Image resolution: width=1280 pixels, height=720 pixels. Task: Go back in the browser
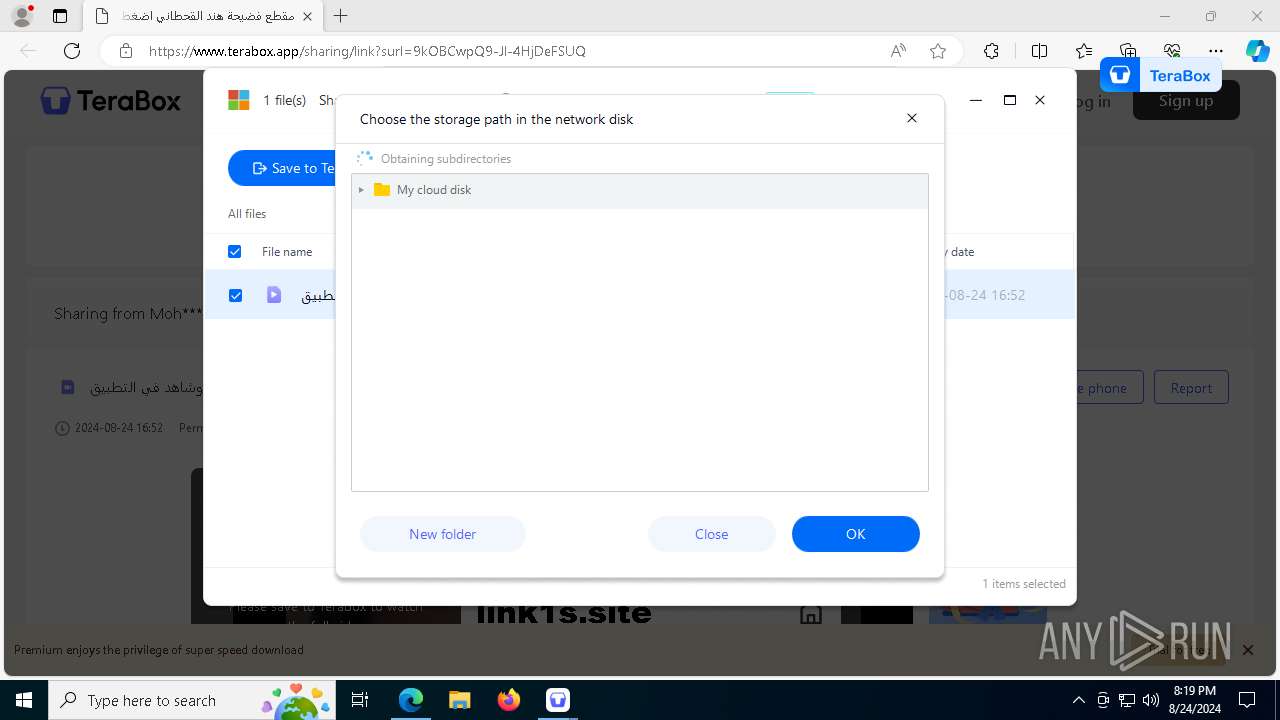(x=28, y=51)
